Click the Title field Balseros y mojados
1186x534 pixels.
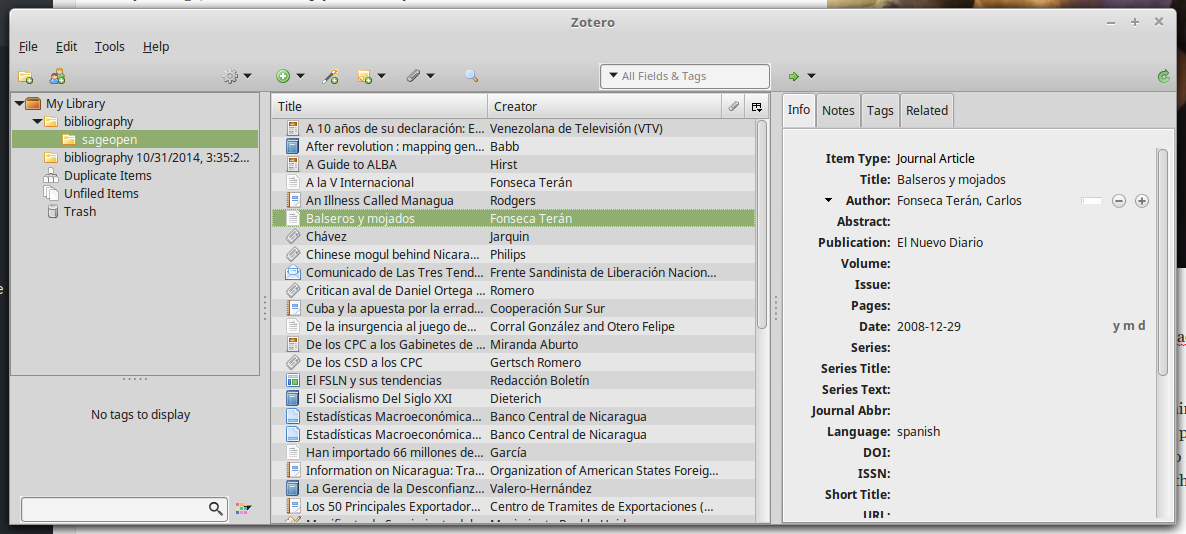[x=951, y=180]
